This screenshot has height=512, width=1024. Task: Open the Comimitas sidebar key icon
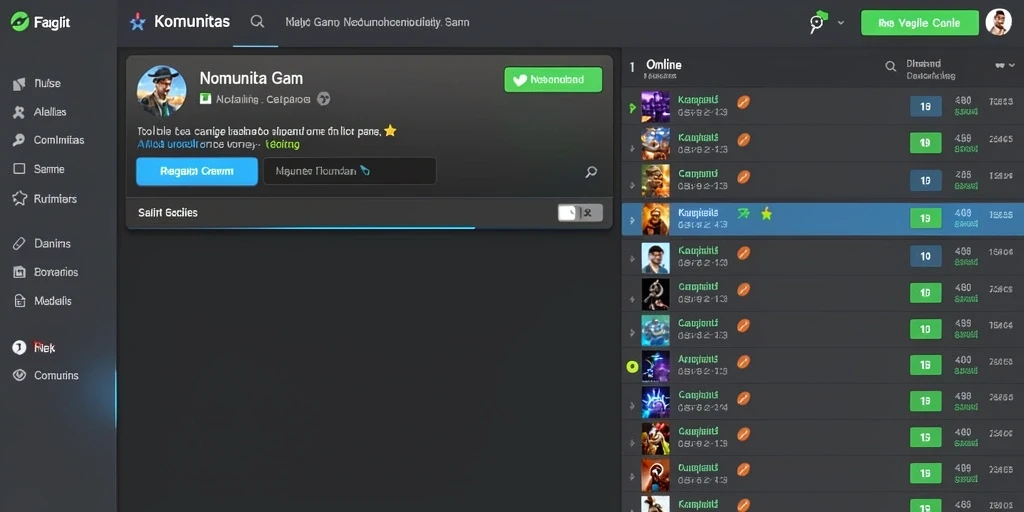click(x=19, y=140)
